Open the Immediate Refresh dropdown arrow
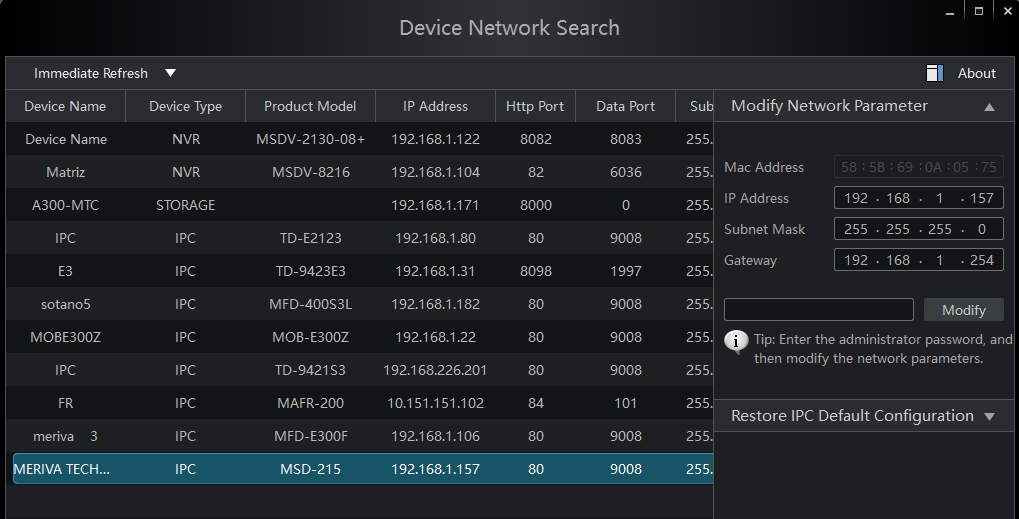Screen dimensions: 1019x519 pyautogui.click(x=170, y=73)
